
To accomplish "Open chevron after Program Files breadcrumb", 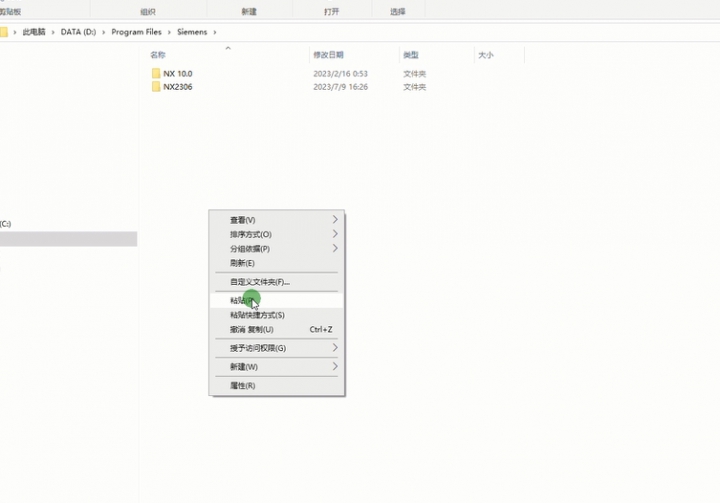I will [x=169, y=32].
